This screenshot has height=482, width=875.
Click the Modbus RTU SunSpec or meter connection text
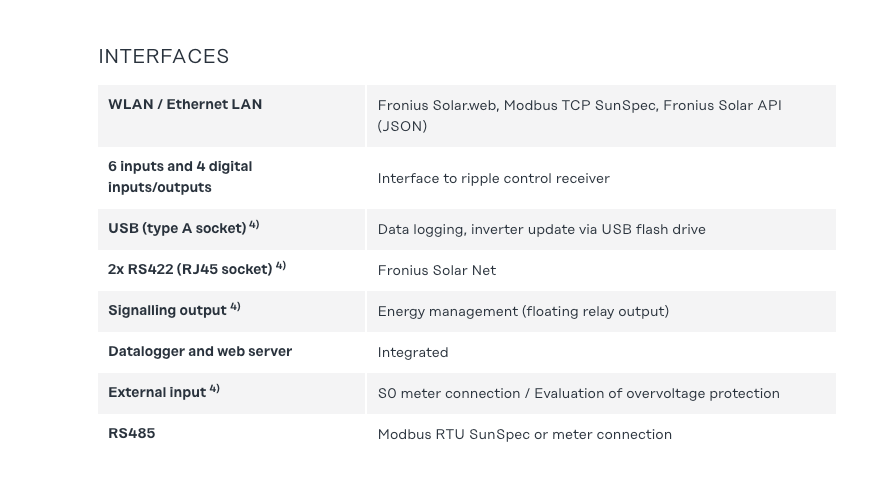(x=524, y=434)
